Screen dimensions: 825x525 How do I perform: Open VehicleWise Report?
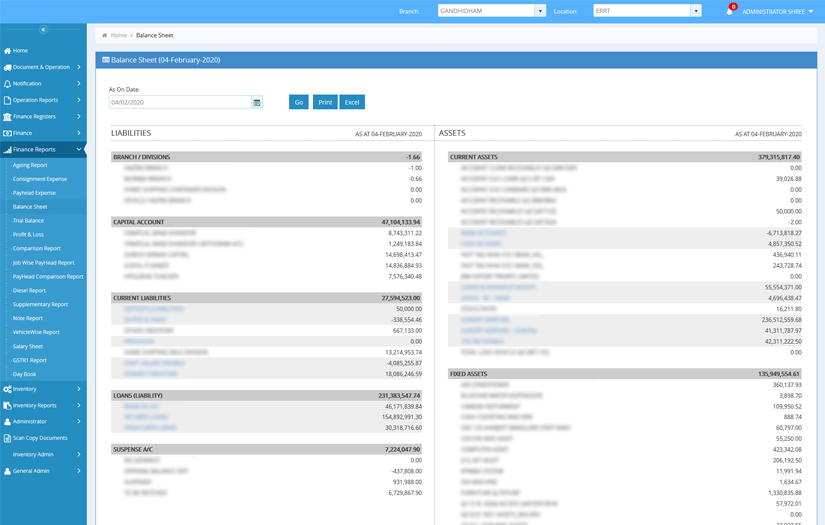[x=36, y=332]
